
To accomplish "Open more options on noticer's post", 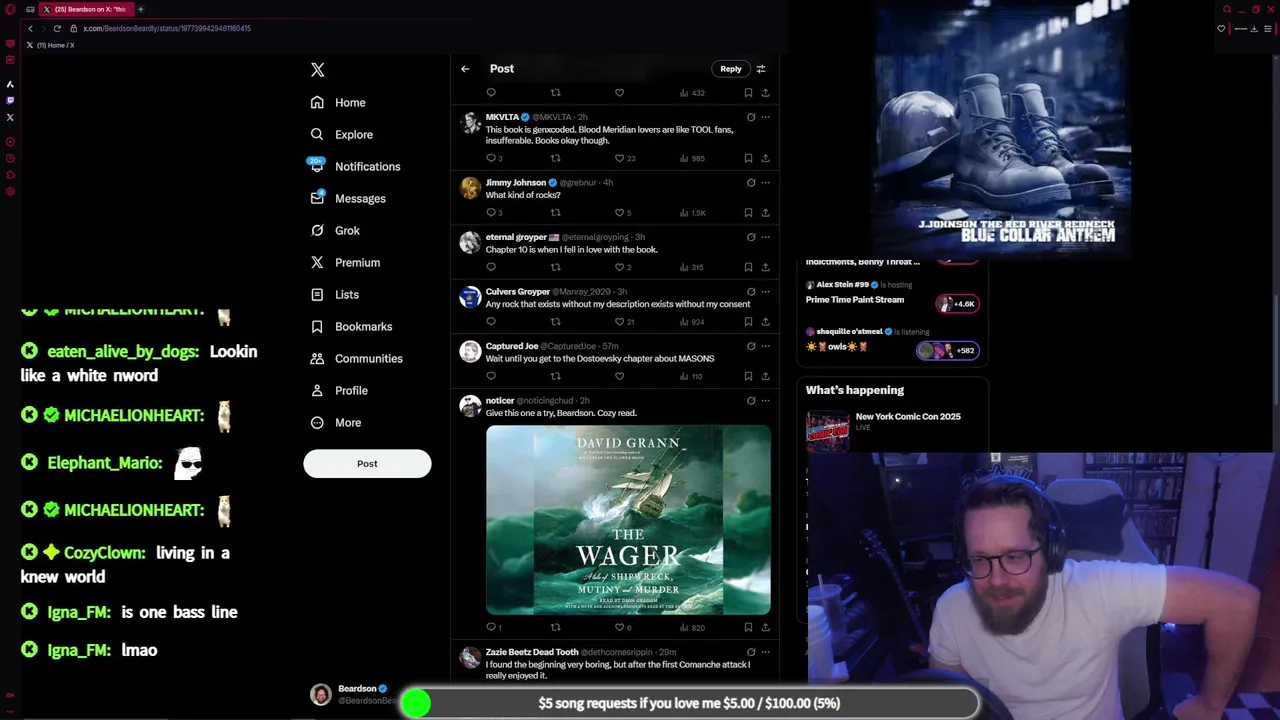I will [765, 401].
